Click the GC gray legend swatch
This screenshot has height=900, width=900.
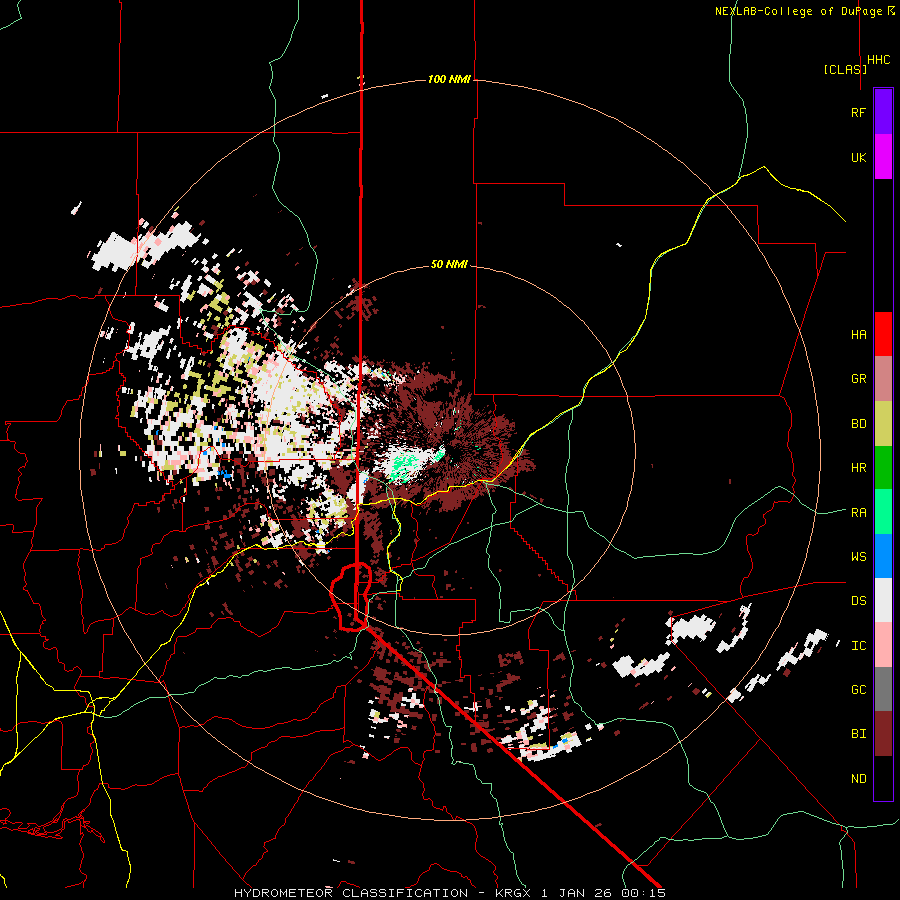click(x=883, y=689)
